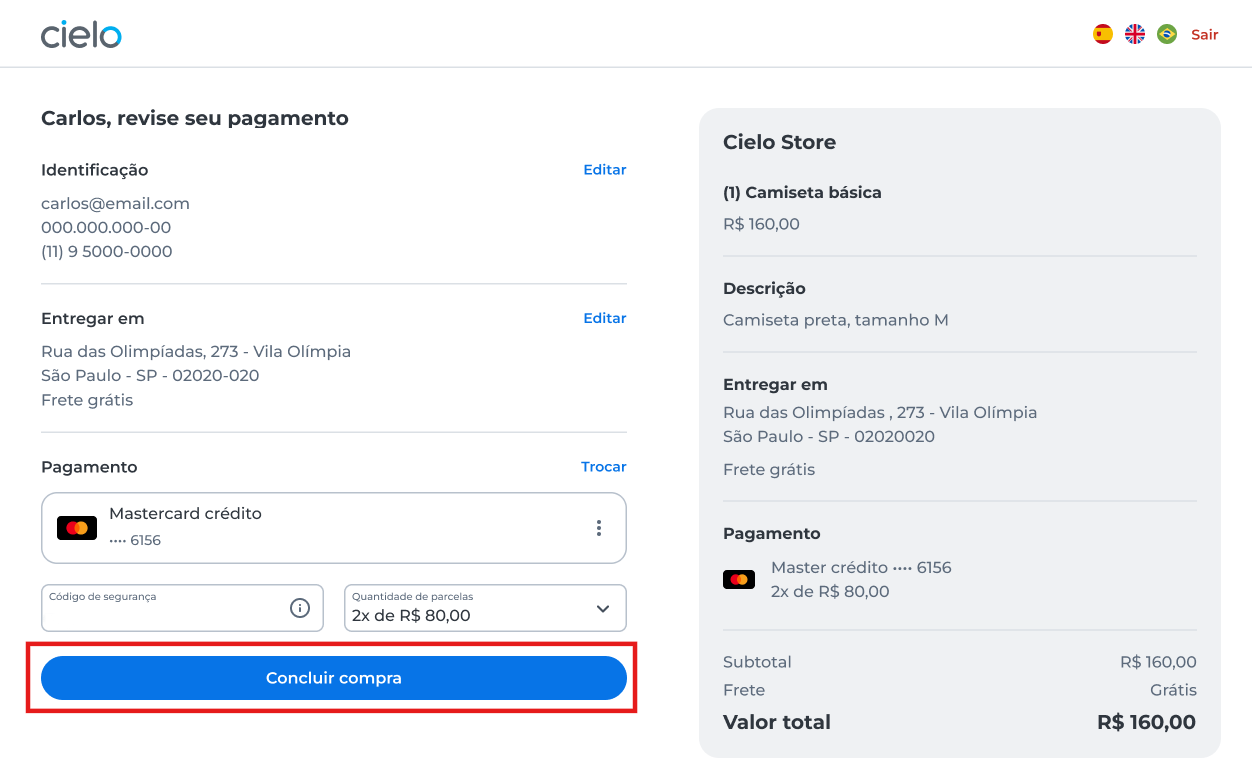Click the Frete Grátis value in summary

1173,690
